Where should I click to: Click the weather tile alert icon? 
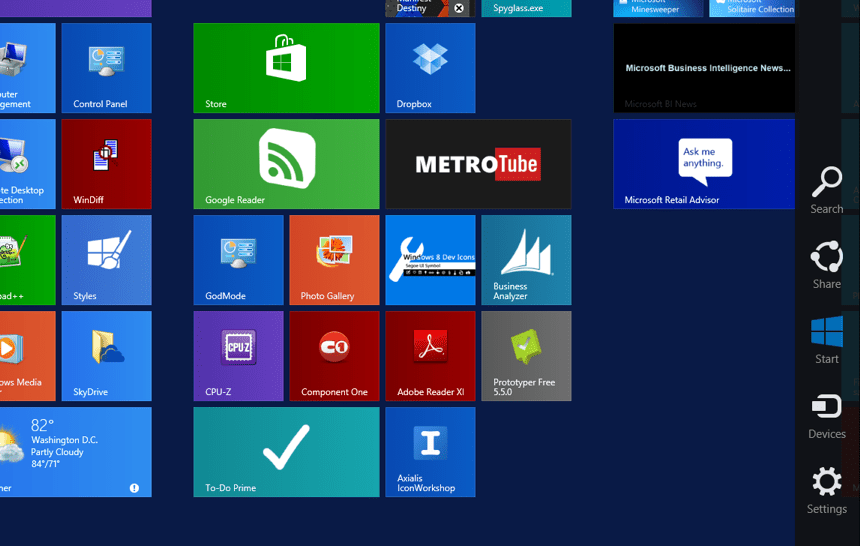134,488
